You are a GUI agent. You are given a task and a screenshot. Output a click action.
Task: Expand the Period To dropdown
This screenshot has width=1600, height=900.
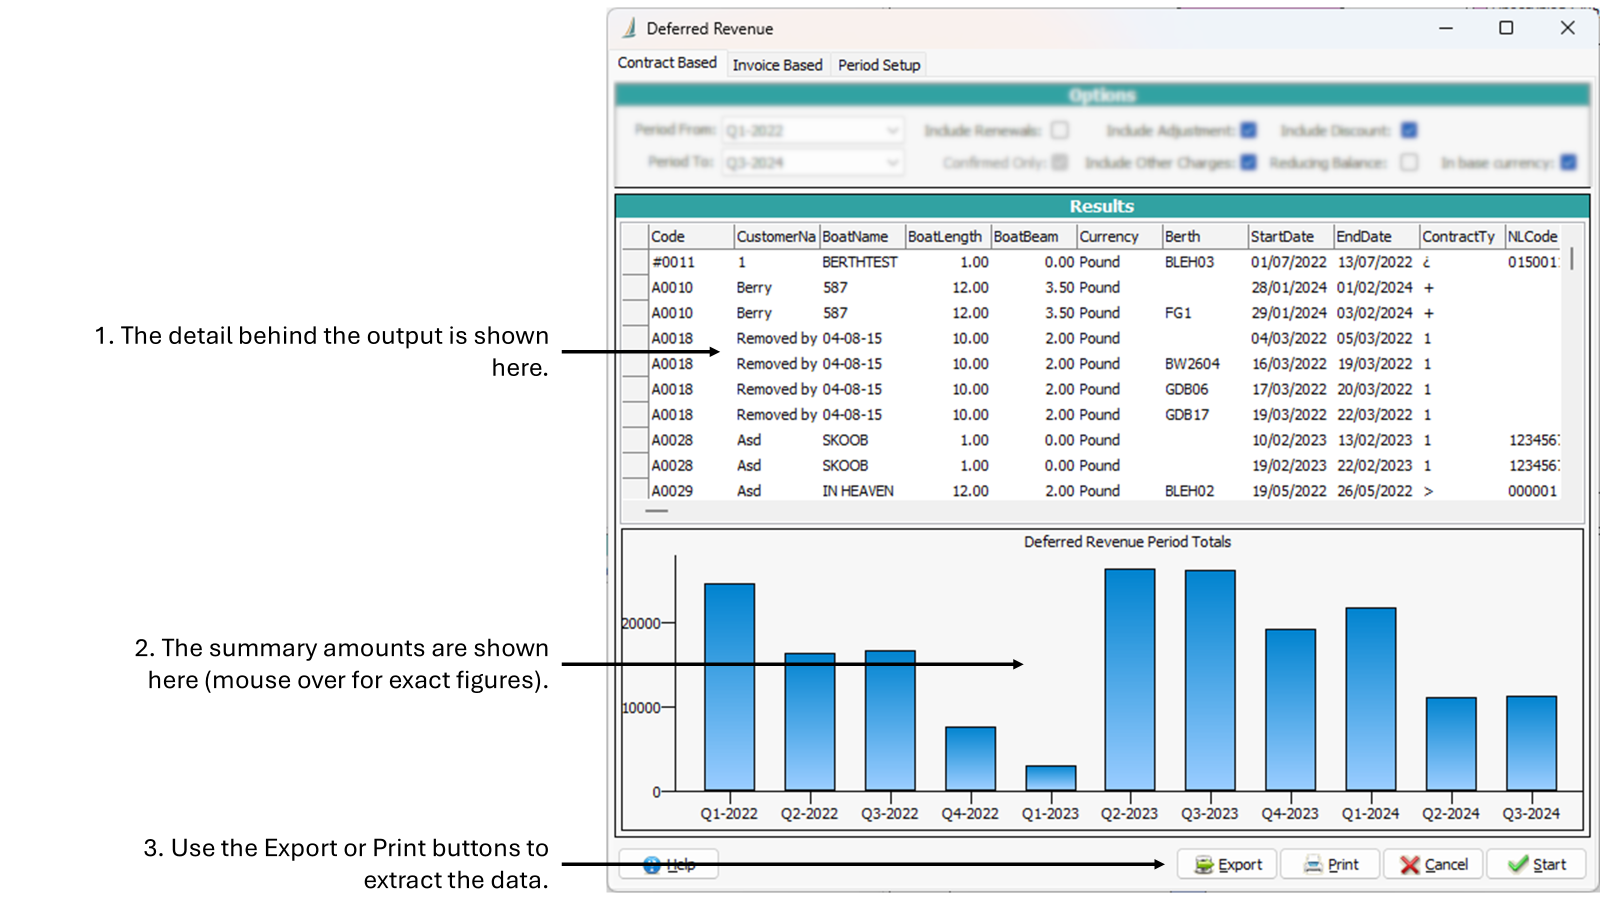coord(892,163)
